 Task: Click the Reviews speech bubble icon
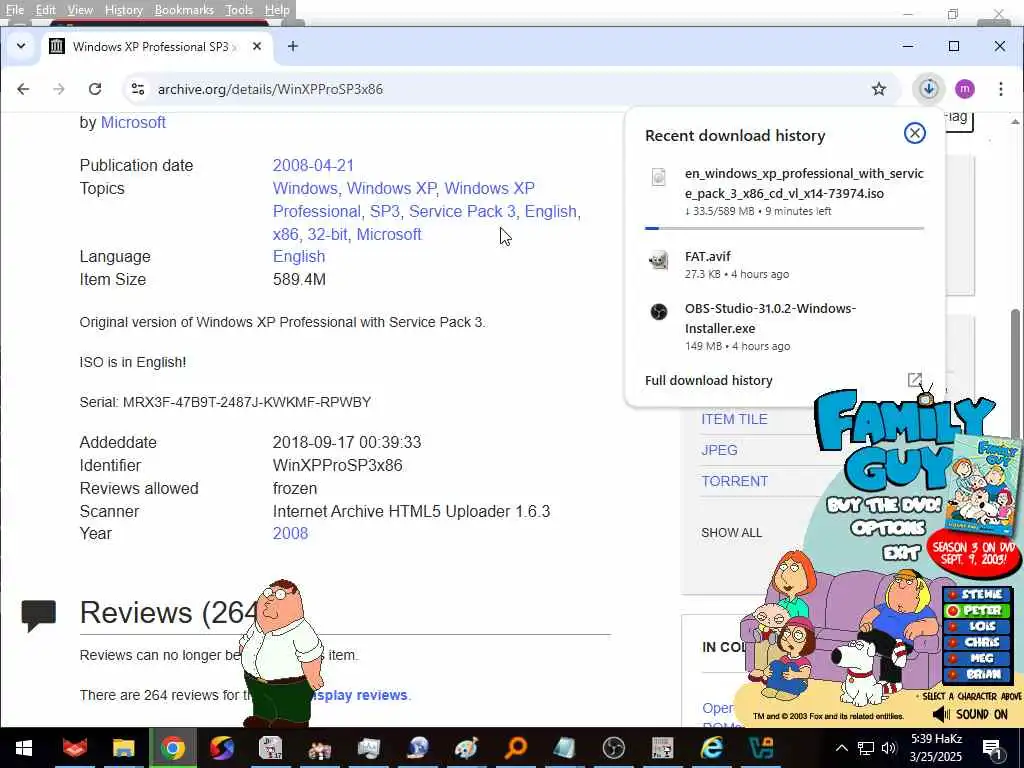pyautogui.click(x=39, y=616)
